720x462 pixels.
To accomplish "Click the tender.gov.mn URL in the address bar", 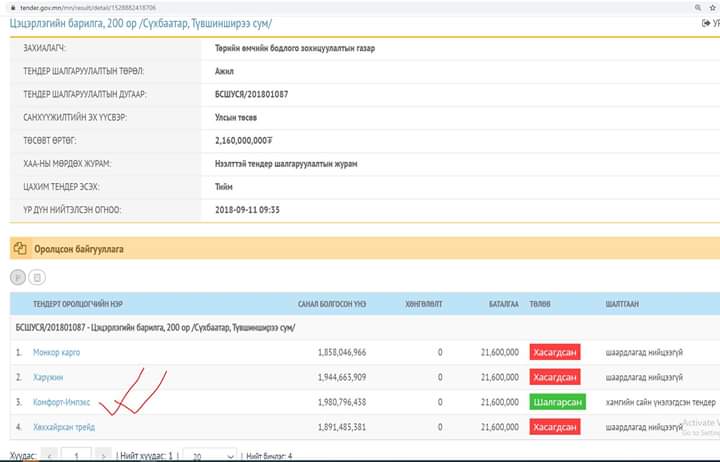I will point(88,8).
